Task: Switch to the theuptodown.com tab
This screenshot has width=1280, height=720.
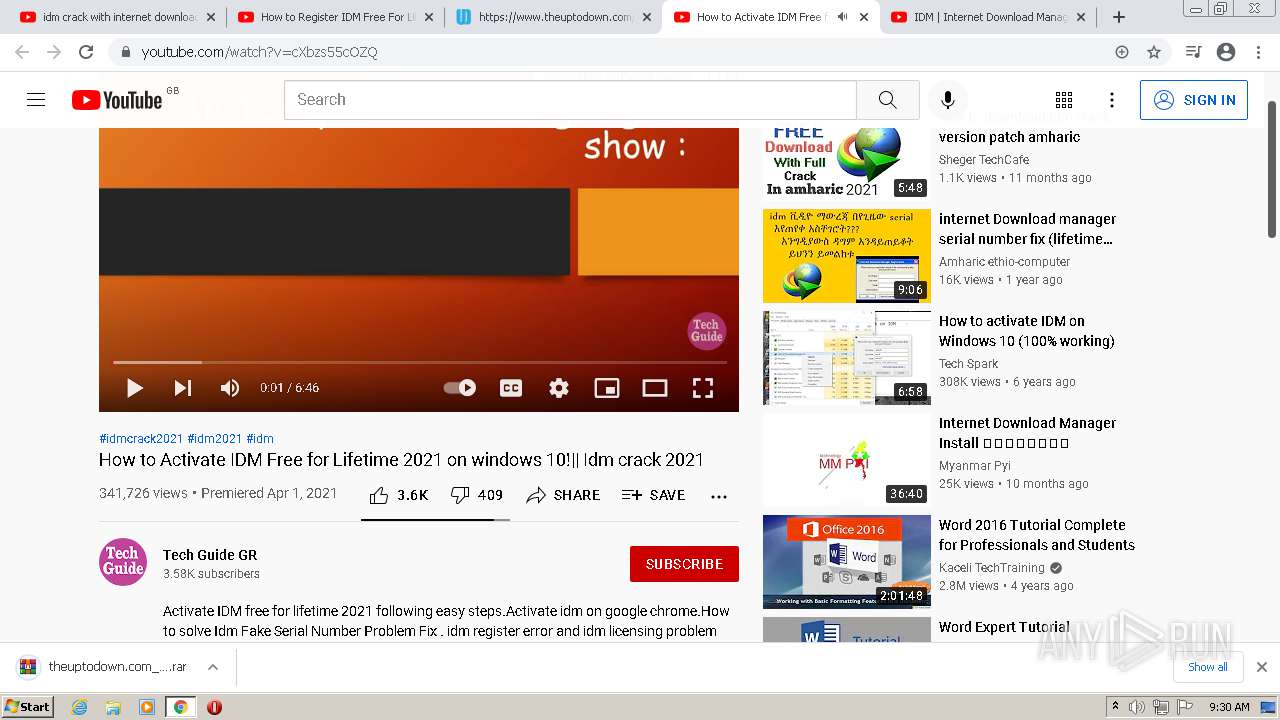Action: coord(553,17)
